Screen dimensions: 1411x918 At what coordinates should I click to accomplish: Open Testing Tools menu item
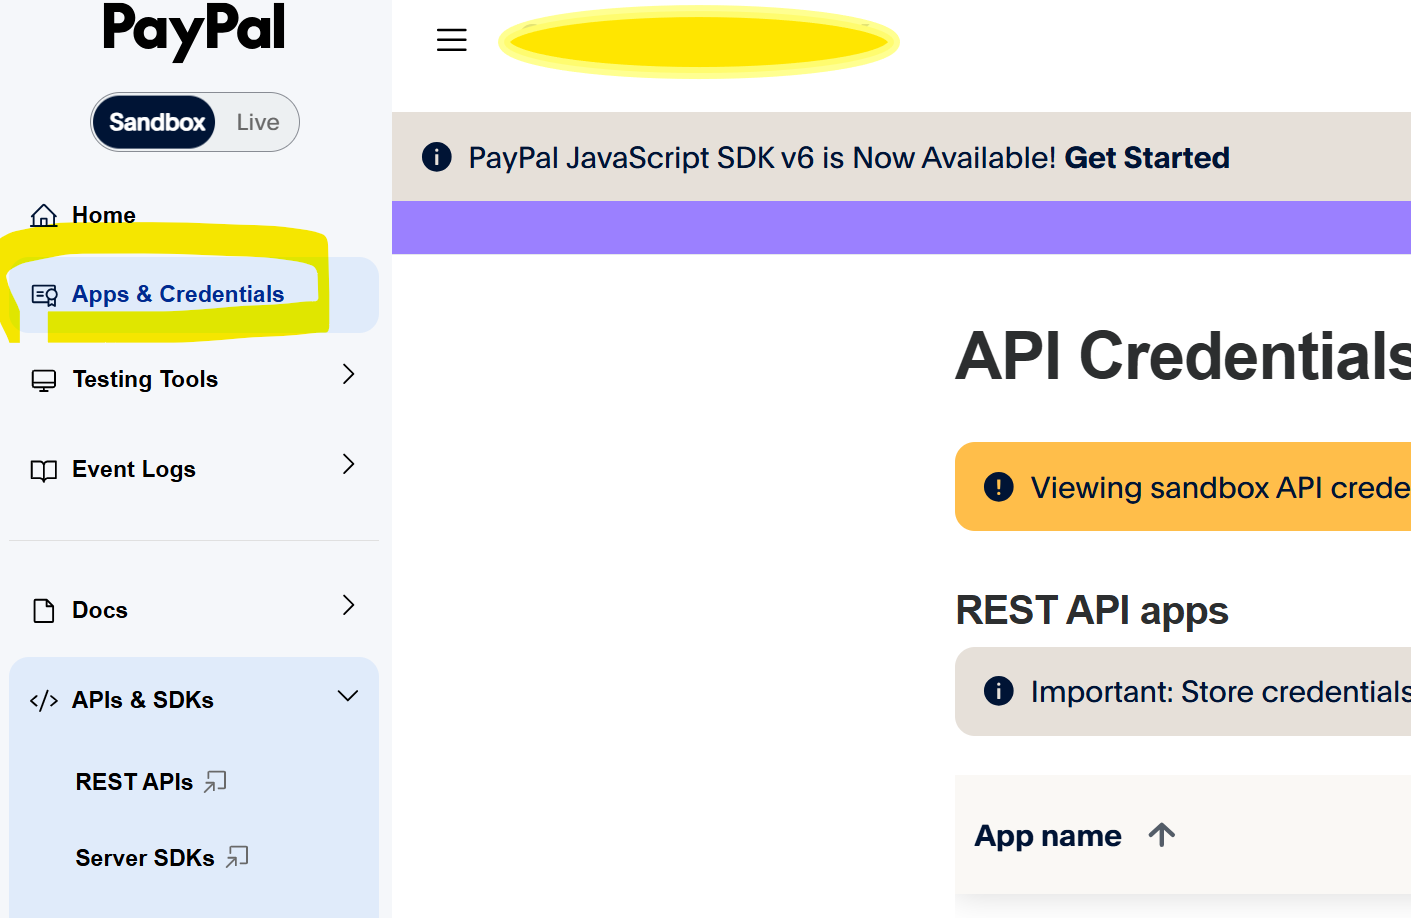[145, 379]
